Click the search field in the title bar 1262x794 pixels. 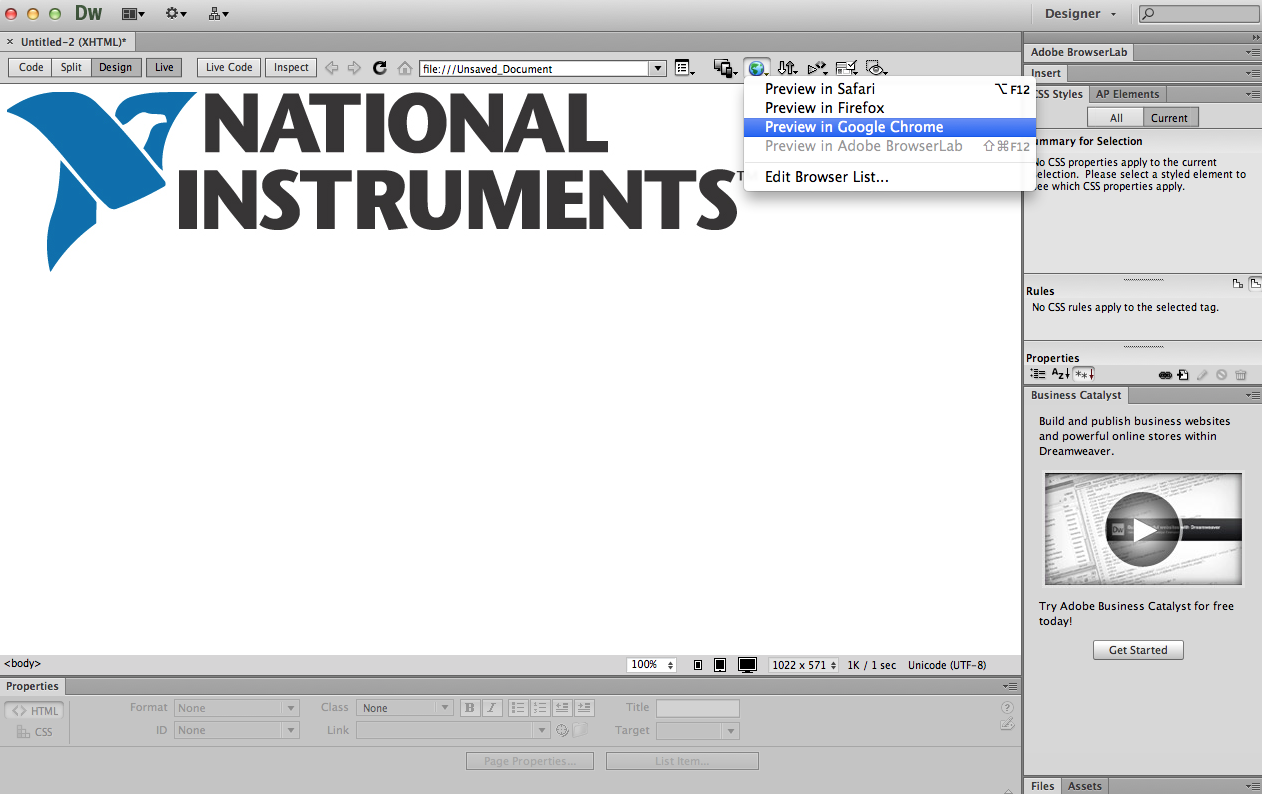(1198, 14)
